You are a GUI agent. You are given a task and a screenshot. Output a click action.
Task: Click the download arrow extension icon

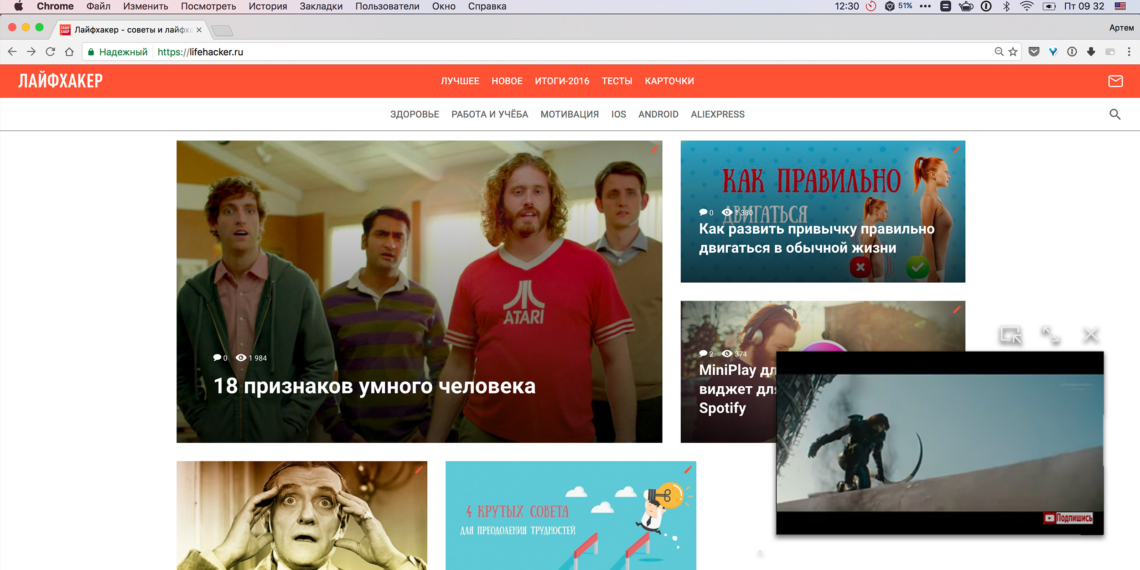point(1091,52)
